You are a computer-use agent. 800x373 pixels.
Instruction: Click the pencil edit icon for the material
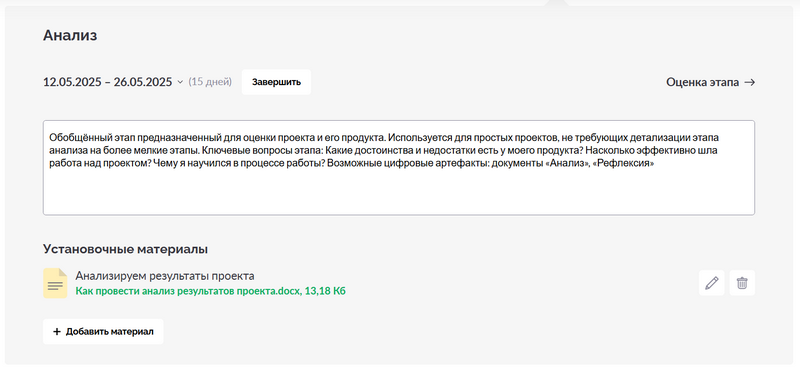pyautogui.click(x=711, y=283)
